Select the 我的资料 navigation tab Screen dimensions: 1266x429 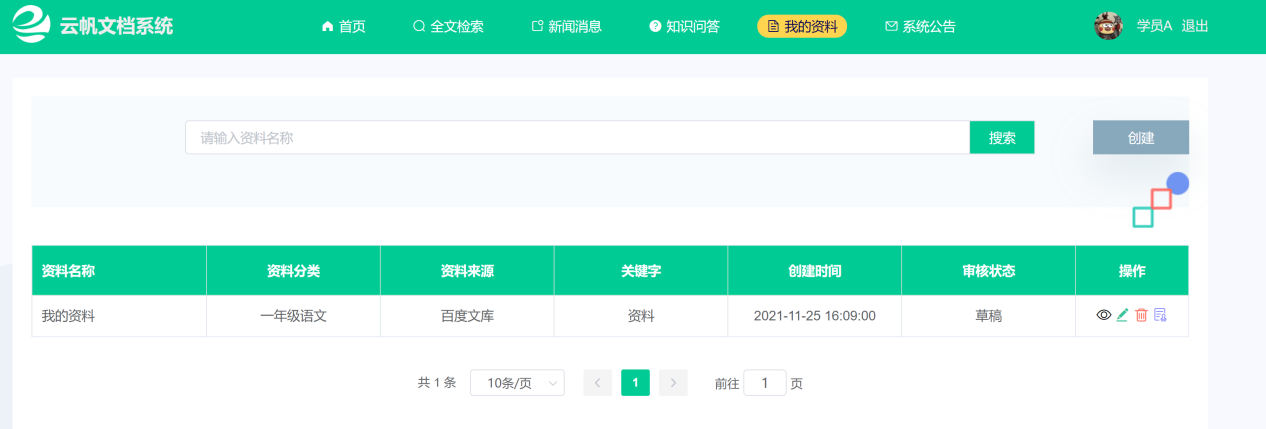(802, 27)
